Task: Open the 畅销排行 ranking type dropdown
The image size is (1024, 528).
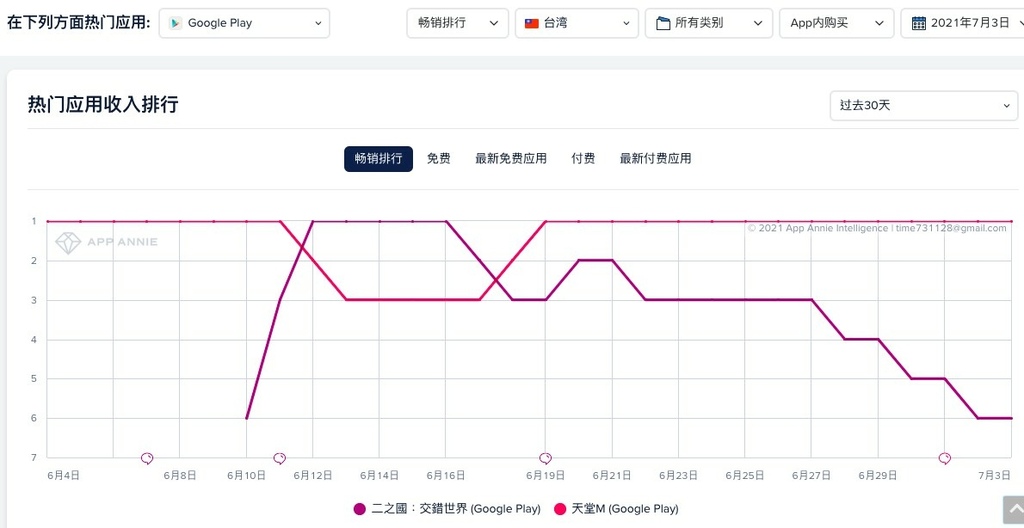Action: tap(458, 23)
